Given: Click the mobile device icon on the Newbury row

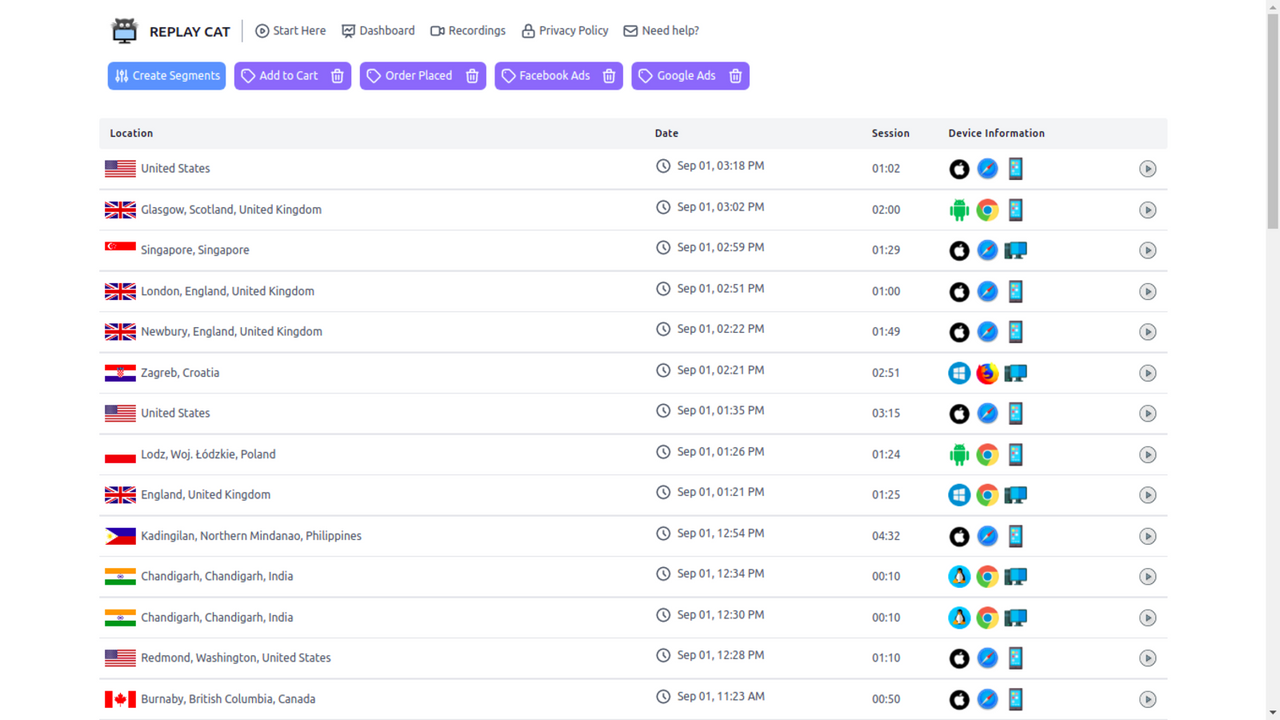Looking at the screenshot, I should click(x=1015, y=331).
